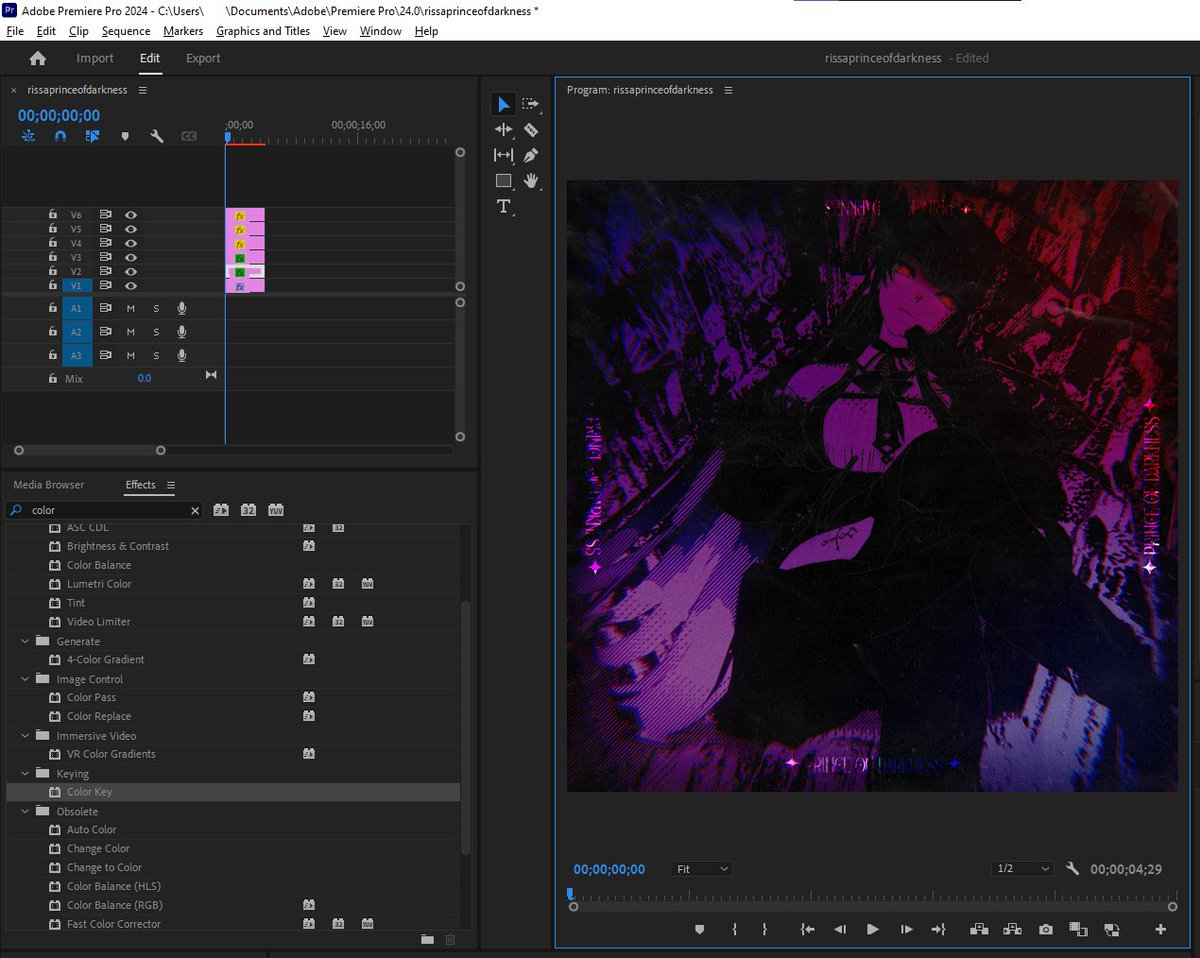Image resolution: width=1200 pixels, height=958 pixels.
Task: Open playback resolution 1/2 dropdown
Action: click(1022, 869)
